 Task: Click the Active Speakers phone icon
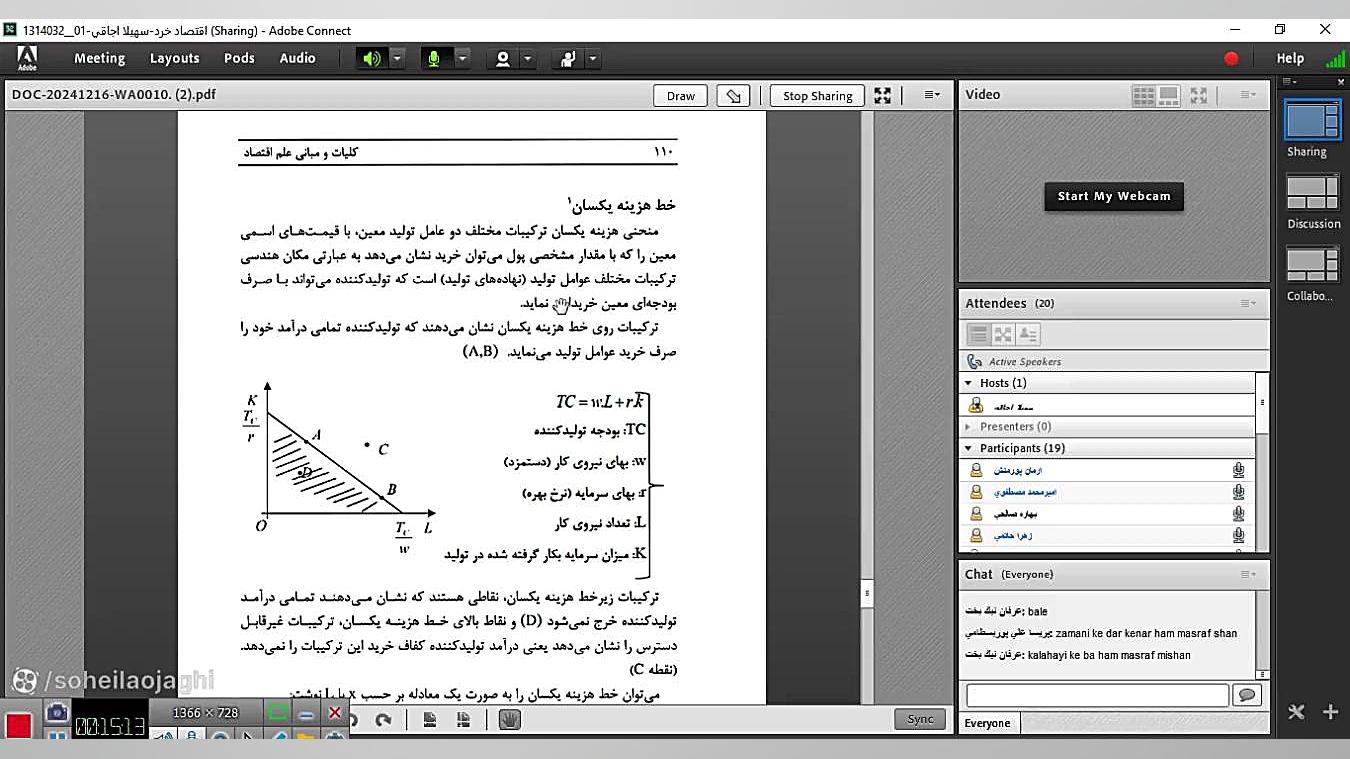pos(975,361)
